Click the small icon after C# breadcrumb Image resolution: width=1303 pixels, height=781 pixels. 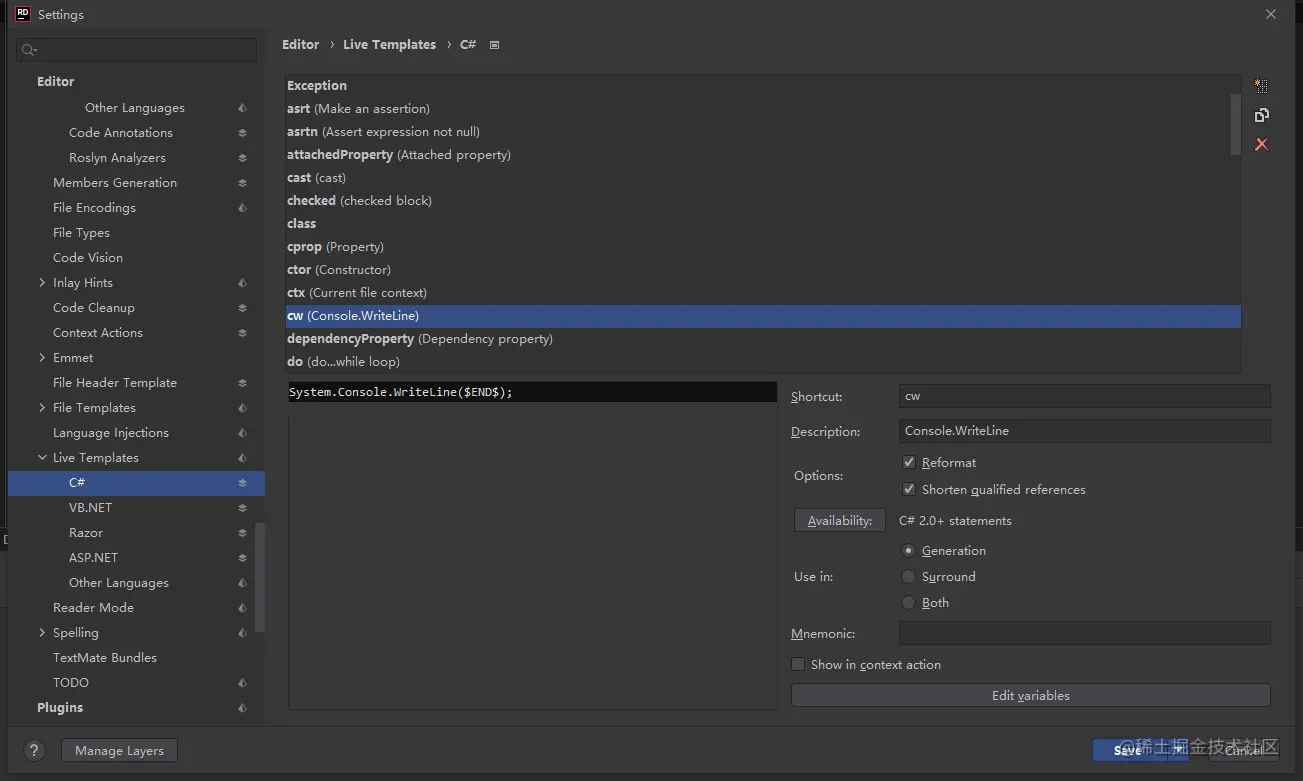click(x=494, y=45)
